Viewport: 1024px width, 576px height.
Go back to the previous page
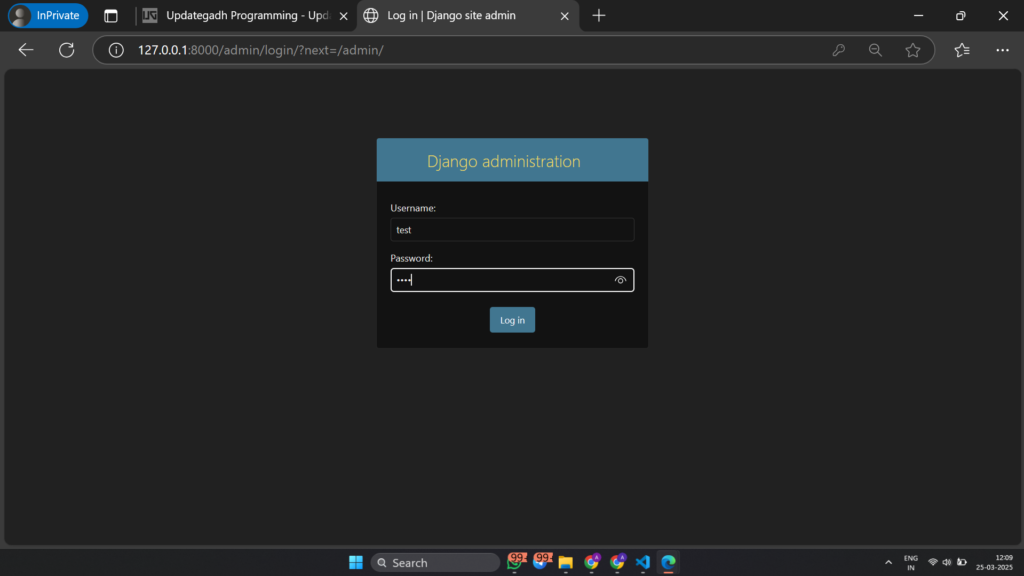[25, 50]
